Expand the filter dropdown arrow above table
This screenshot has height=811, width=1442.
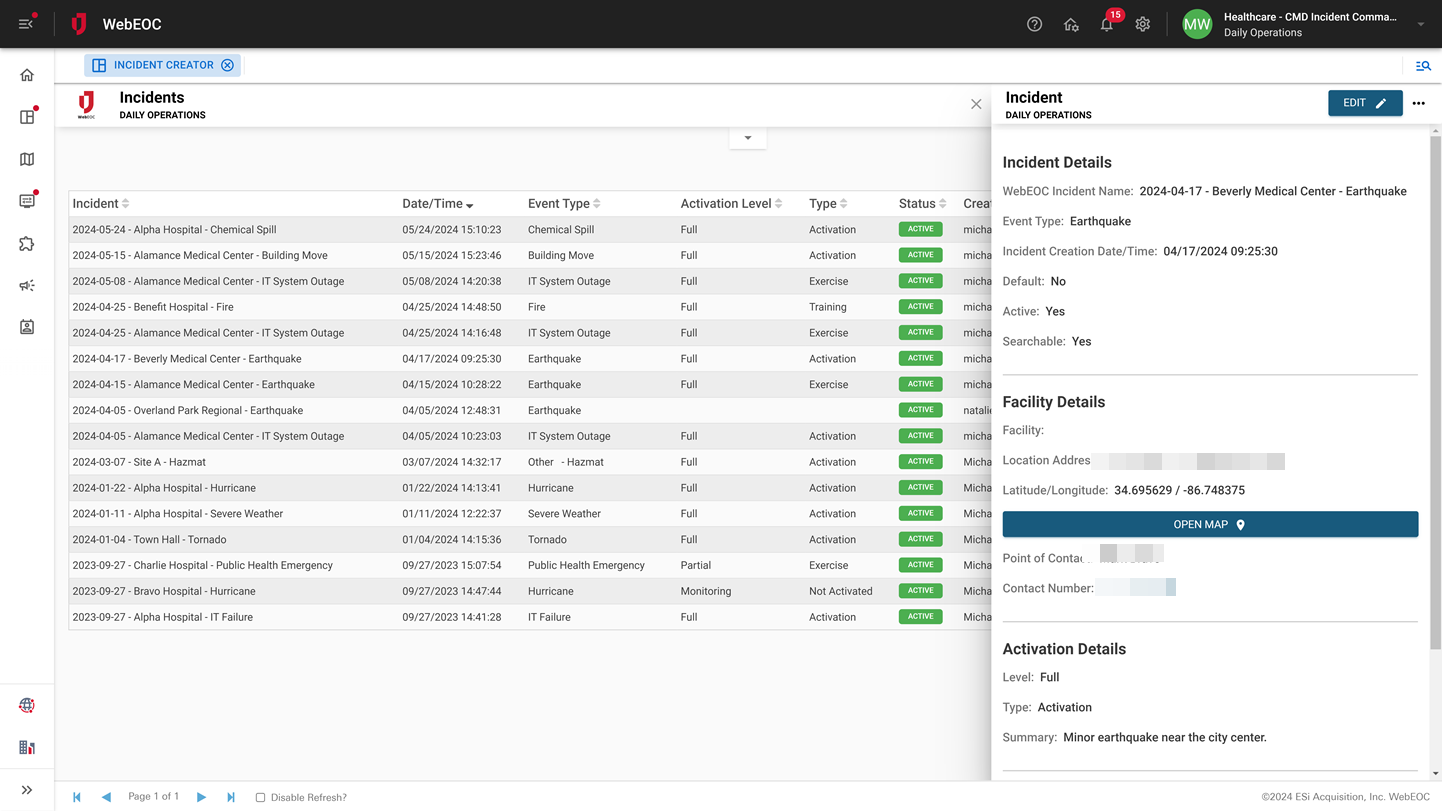[x=747, y=138]
